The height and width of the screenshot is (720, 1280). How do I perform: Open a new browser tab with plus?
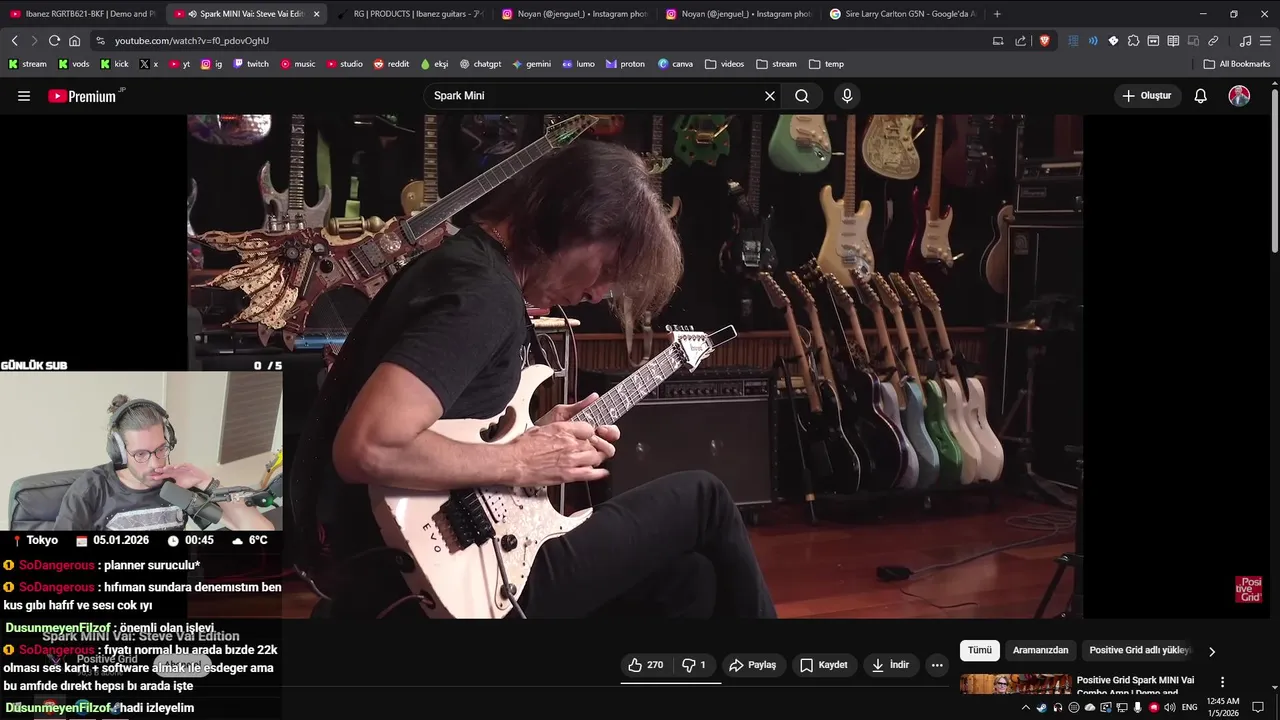997,14
